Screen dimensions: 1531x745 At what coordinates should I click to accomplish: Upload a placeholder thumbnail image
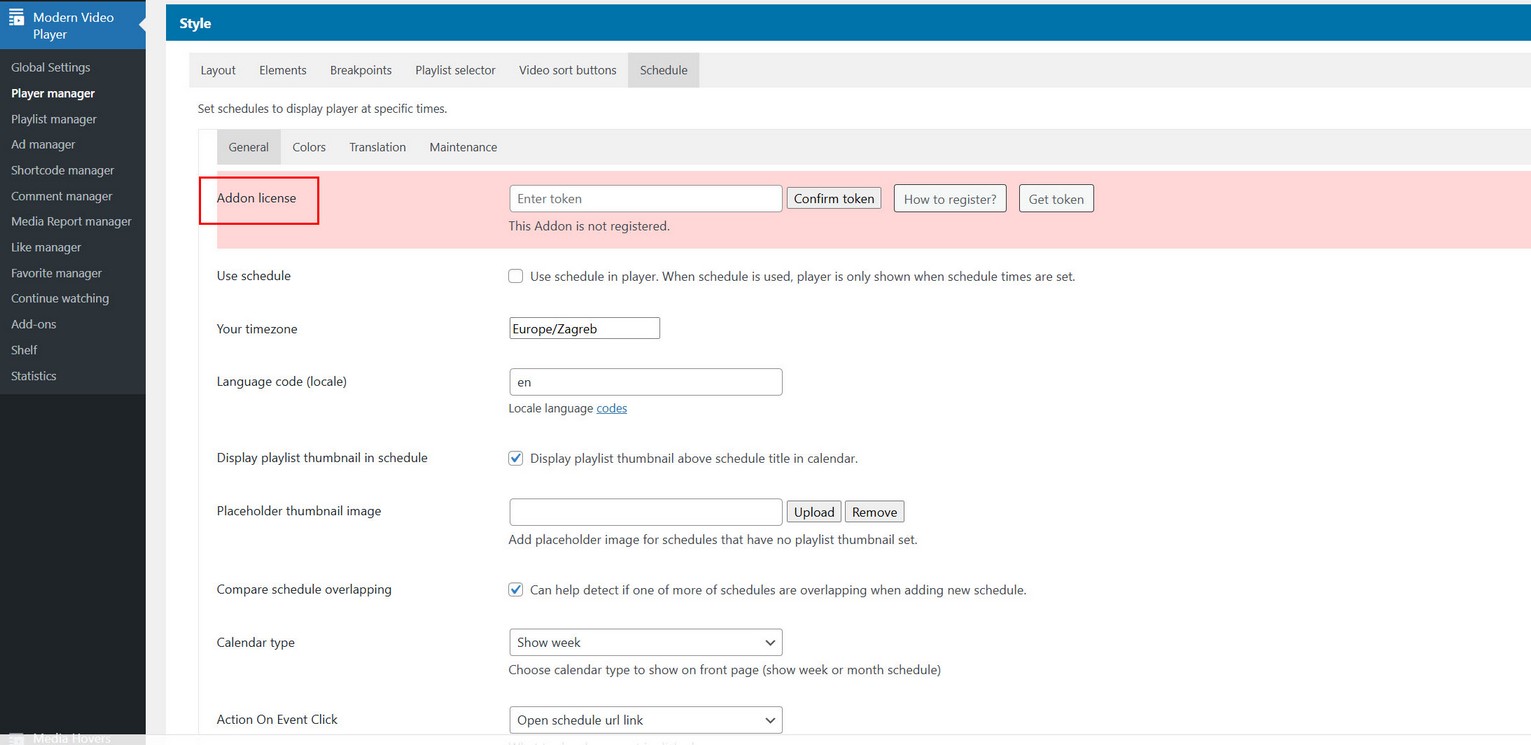(814, 512)
